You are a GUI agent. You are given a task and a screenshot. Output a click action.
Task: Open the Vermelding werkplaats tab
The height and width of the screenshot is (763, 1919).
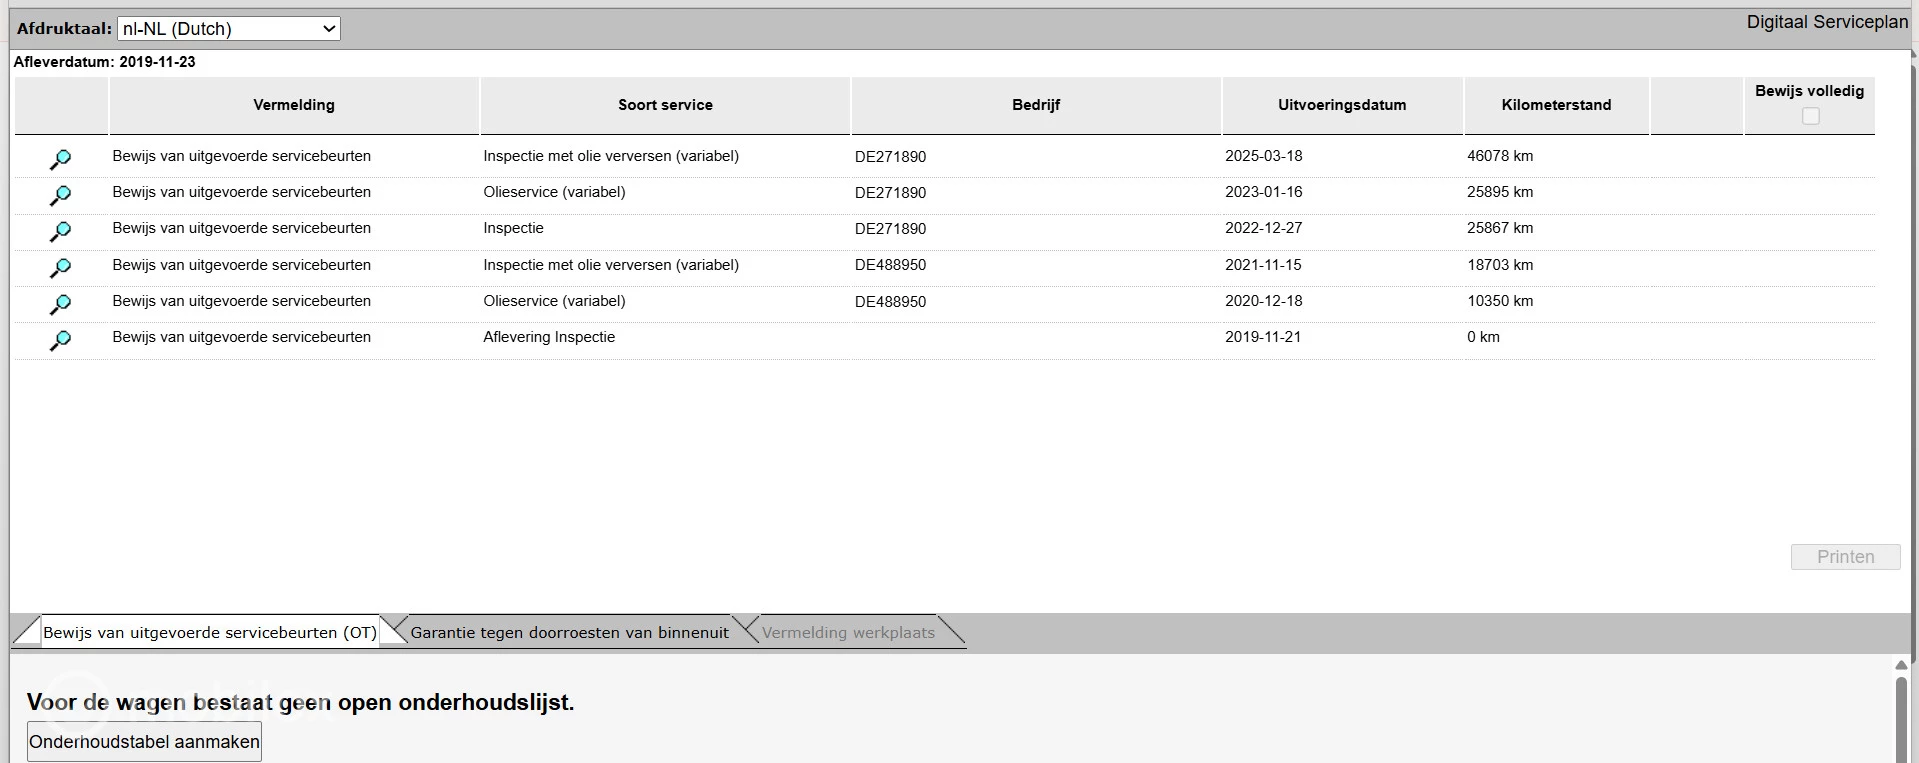click(848, 632)
